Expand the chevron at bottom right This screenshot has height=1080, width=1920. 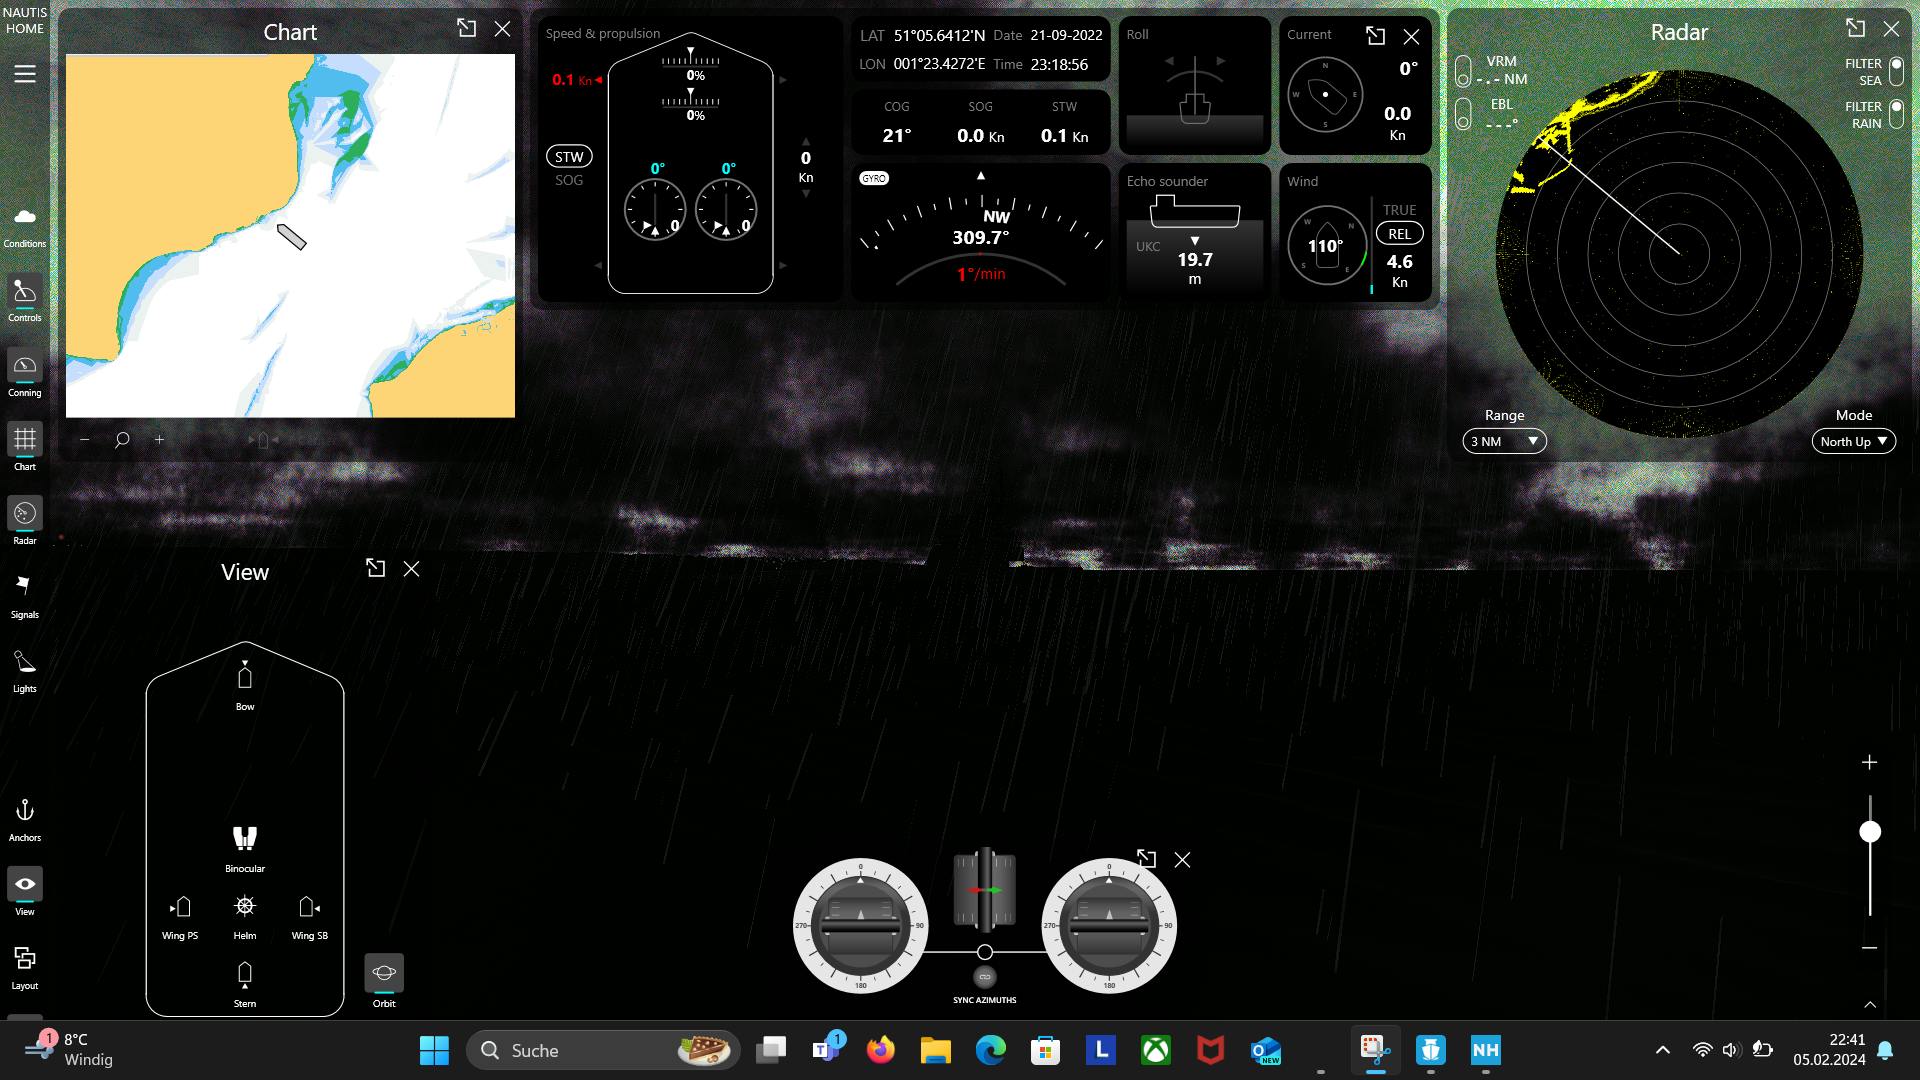1870,1004
